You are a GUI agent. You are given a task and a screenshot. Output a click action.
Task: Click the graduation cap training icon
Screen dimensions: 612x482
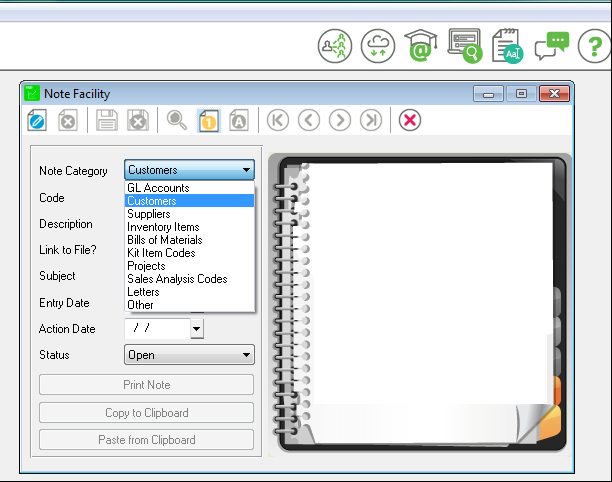[x=421, y=46]
